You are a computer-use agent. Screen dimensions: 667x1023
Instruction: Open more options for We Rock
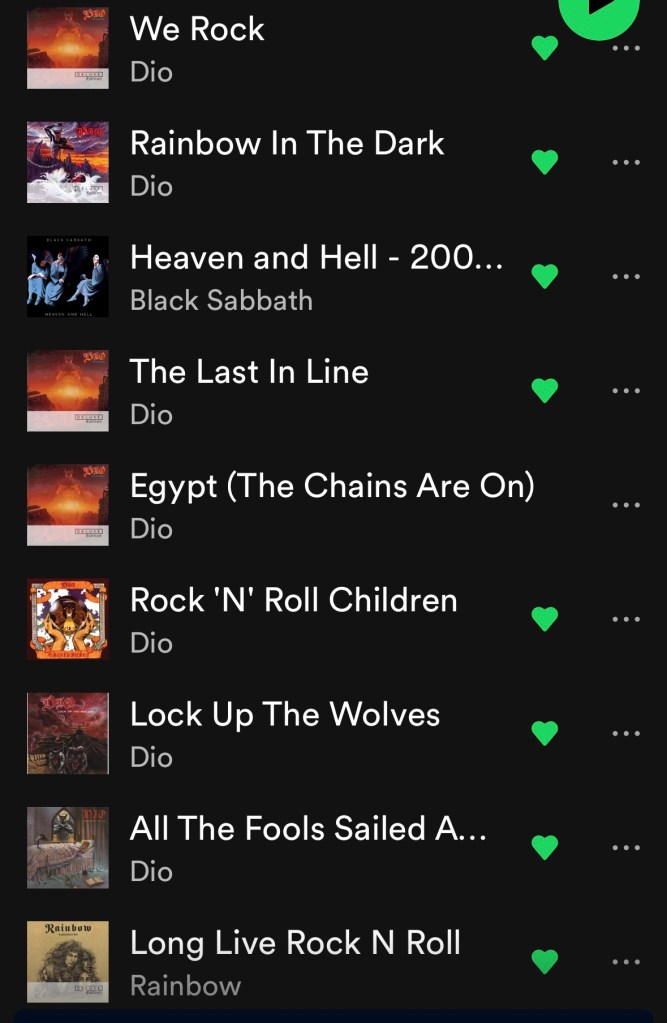(626, 48)
